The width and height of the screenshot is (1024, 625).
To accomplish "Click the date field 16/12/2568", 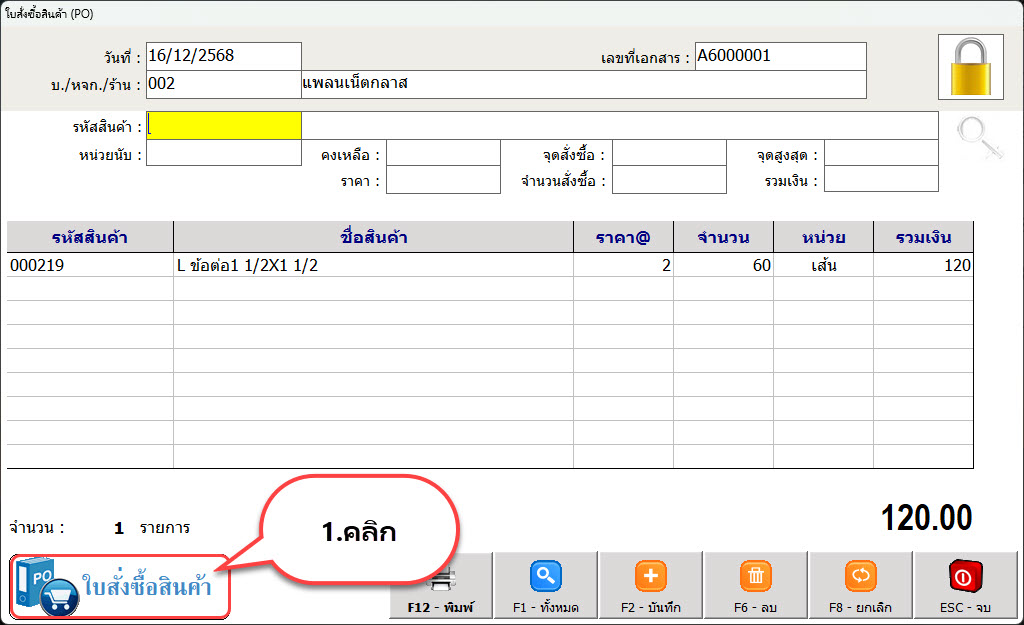I will click(x=223, y=56).
